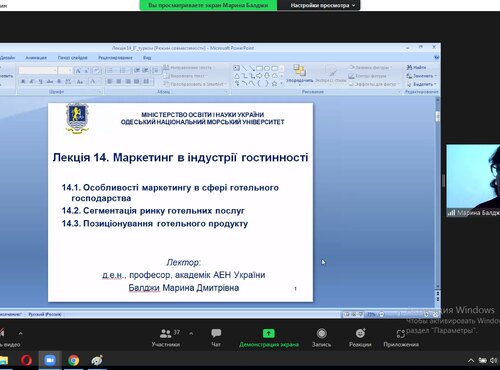Click Find (Найти) in Editing group
This screenshot has height=370, width=500.
click(417, 67)
